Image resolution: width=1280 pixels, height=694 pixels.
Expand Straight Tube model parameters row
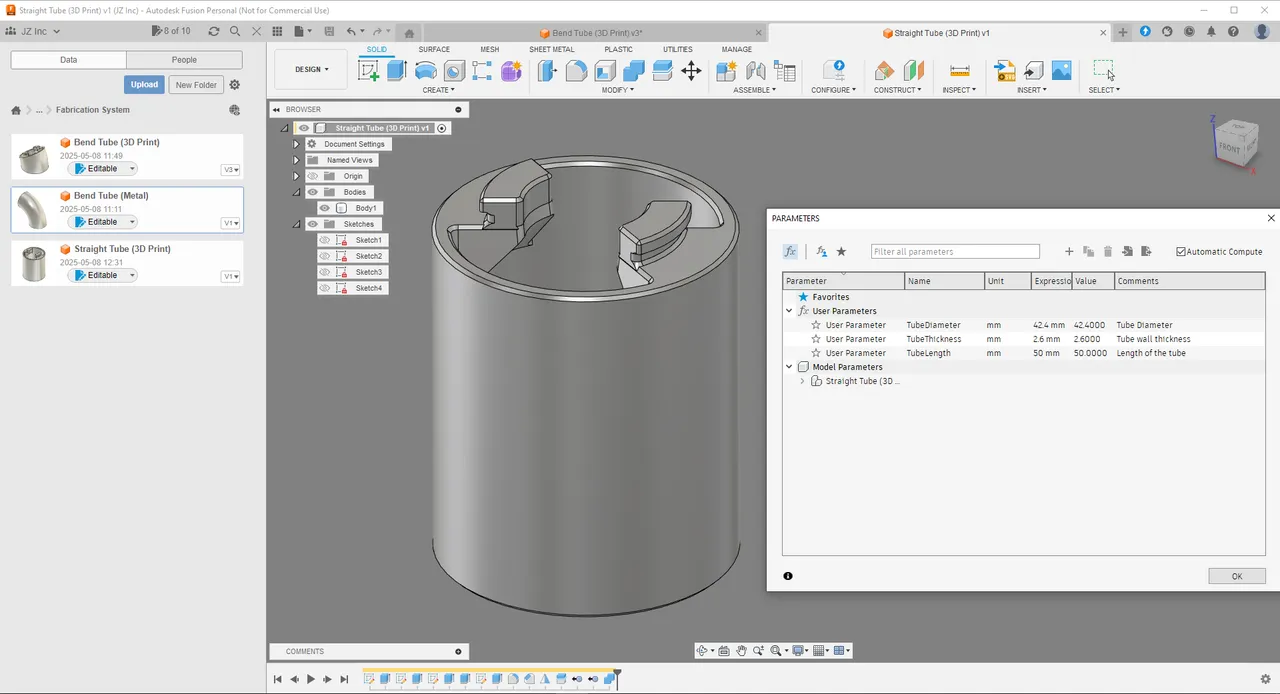coord(802,381)
